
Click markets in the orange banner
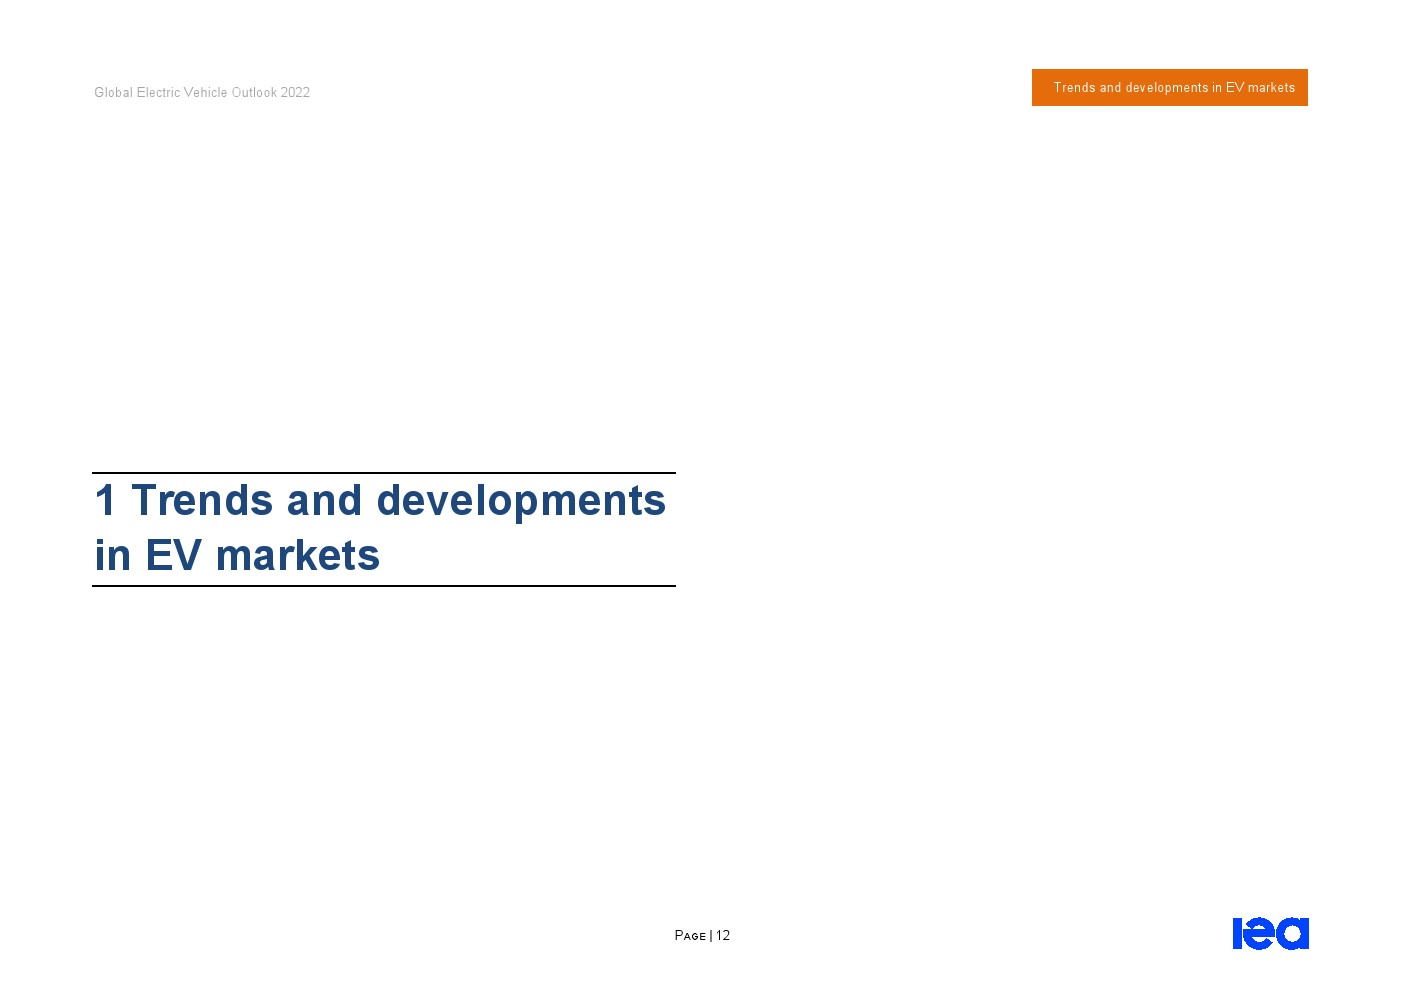1271,88
